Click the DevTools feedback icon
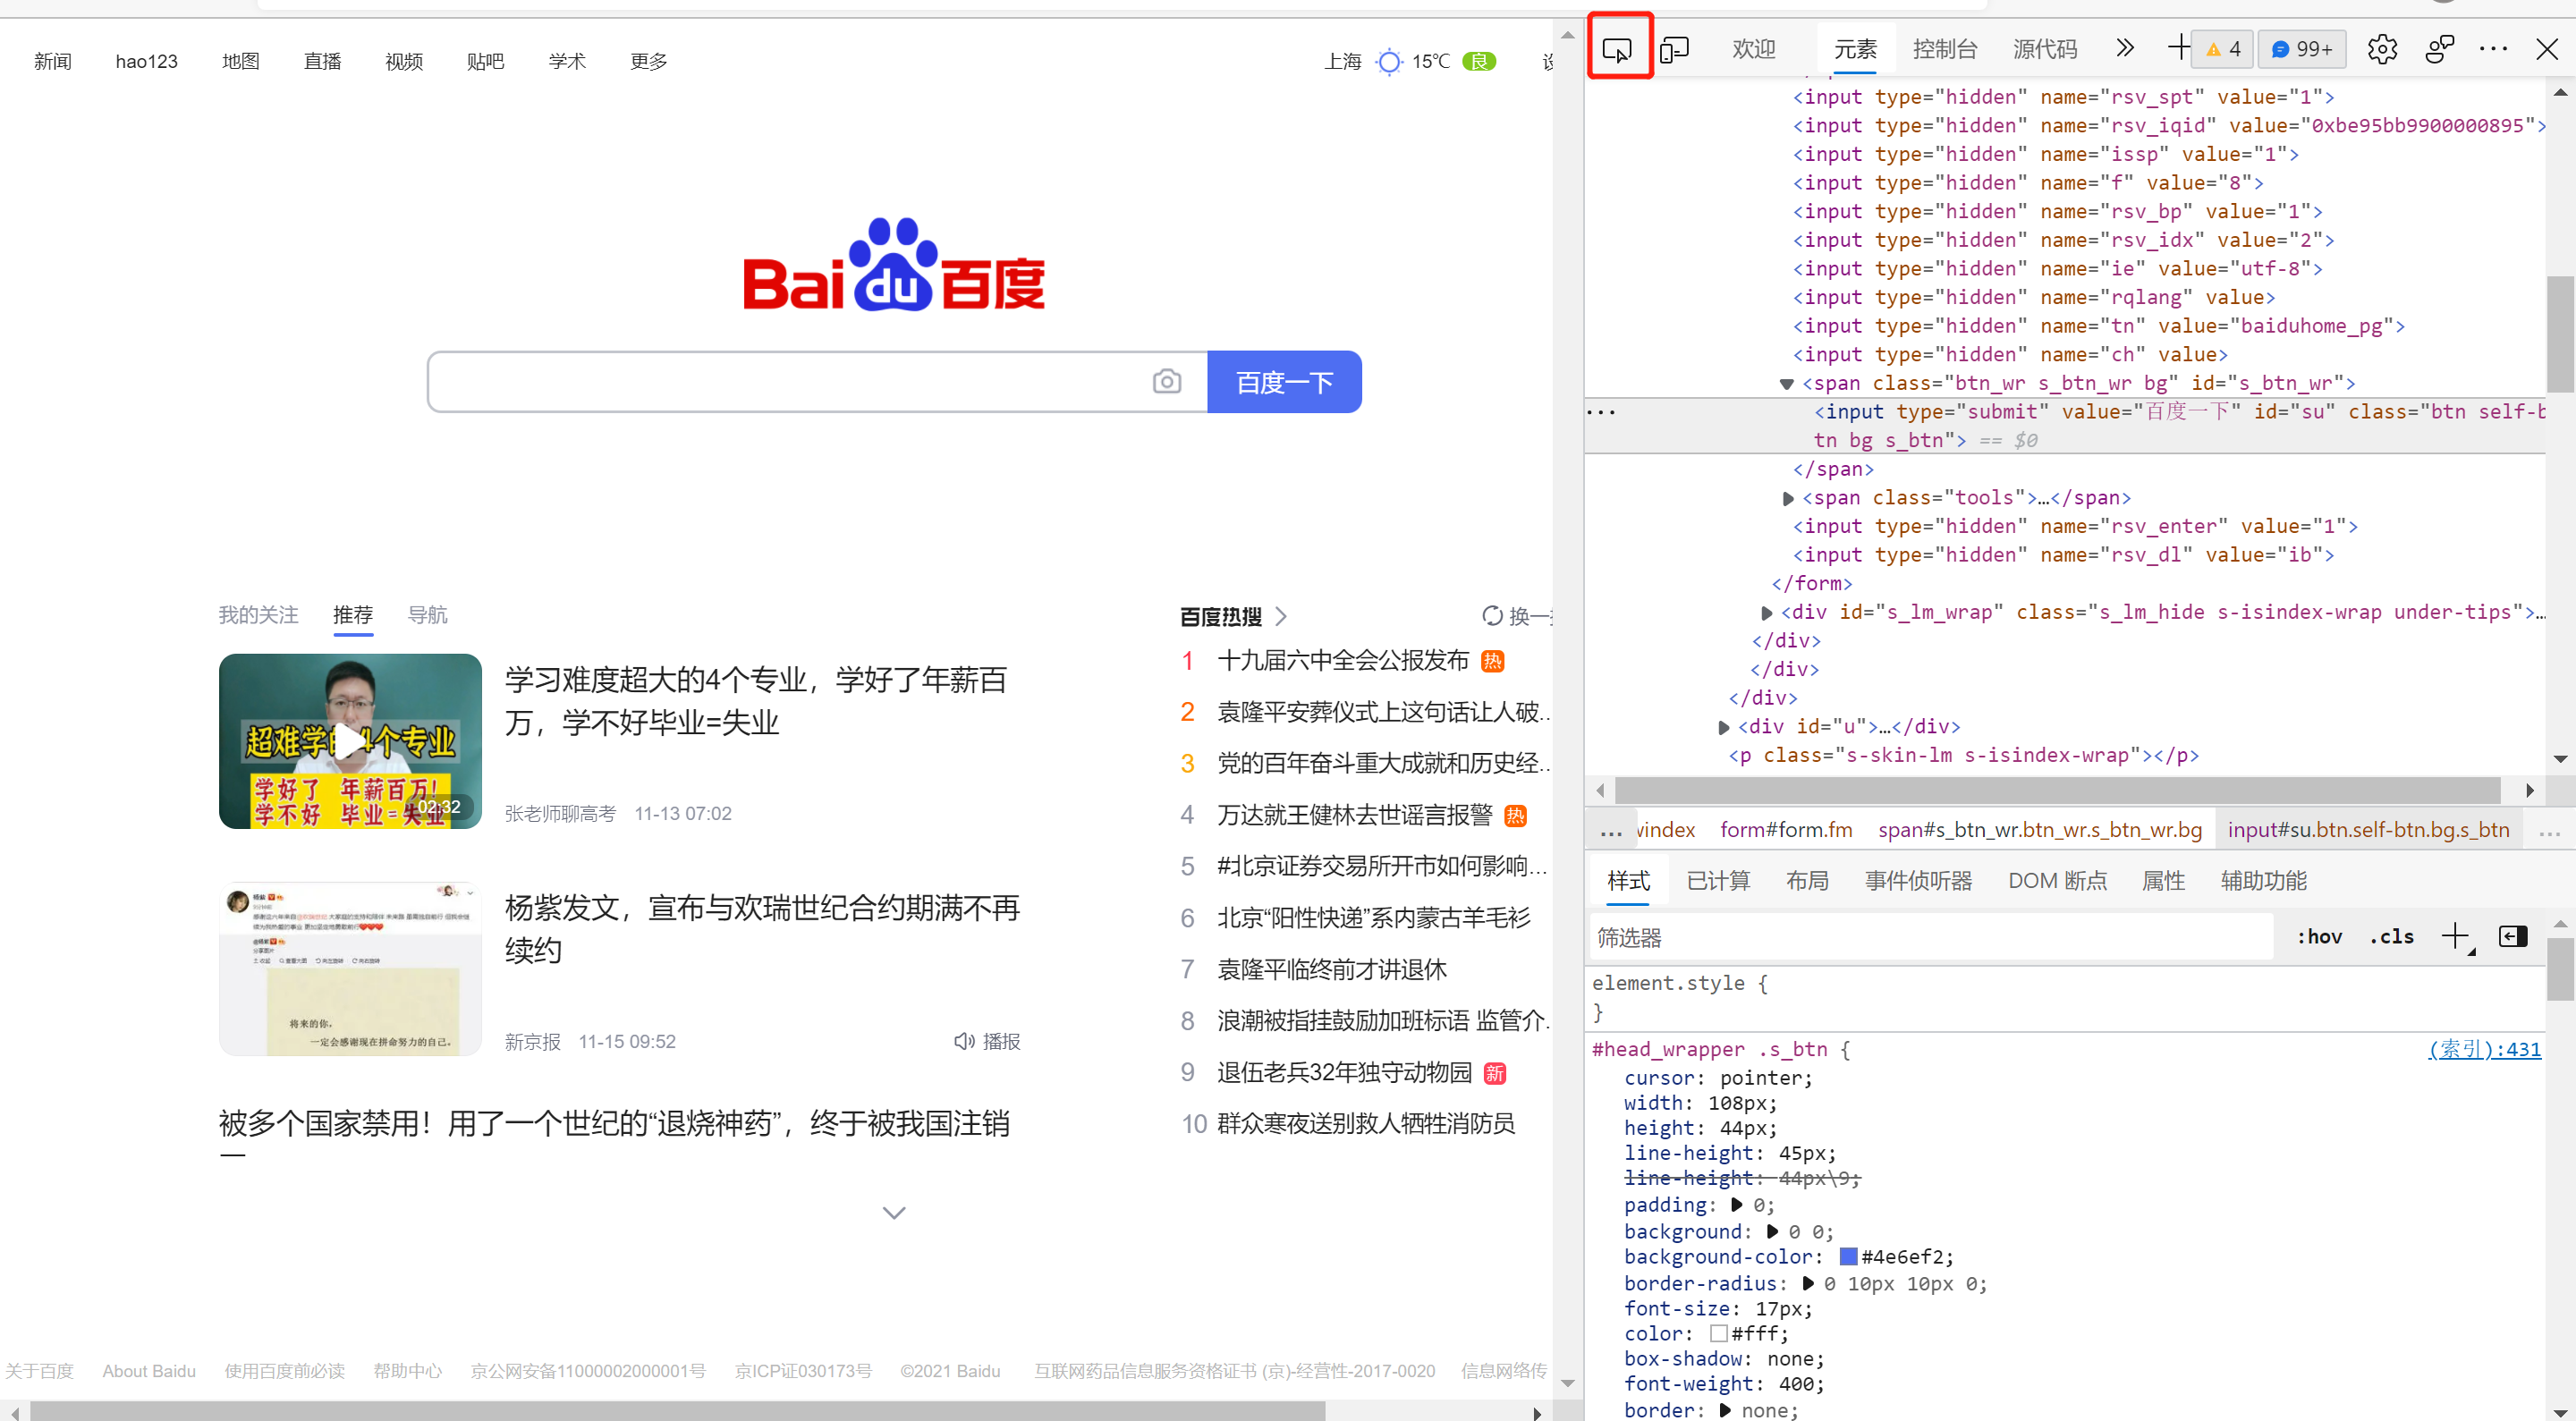Image resolution: width=2576 pixels, height=1421 pixels. tap(2440, 48)
